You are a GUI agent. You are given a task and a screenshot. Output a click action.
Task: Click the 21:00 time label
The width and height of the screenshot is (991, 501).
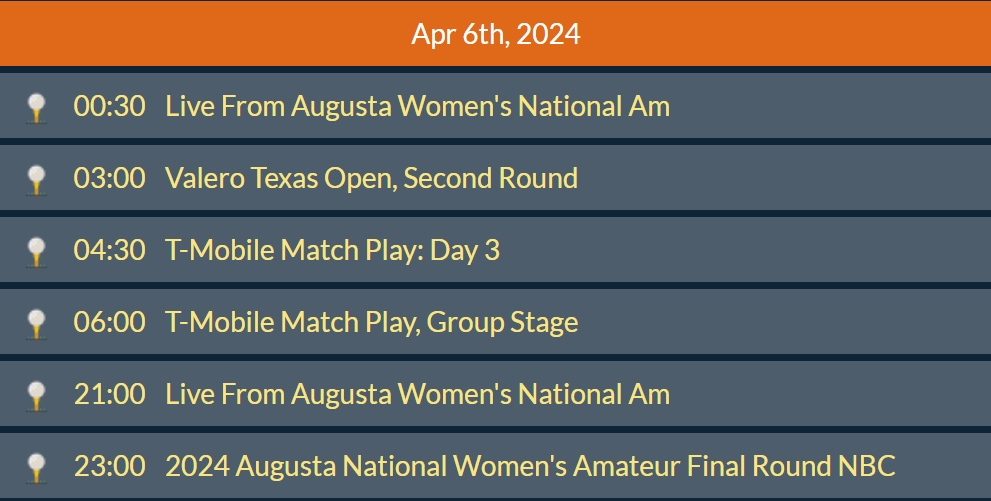109,394
